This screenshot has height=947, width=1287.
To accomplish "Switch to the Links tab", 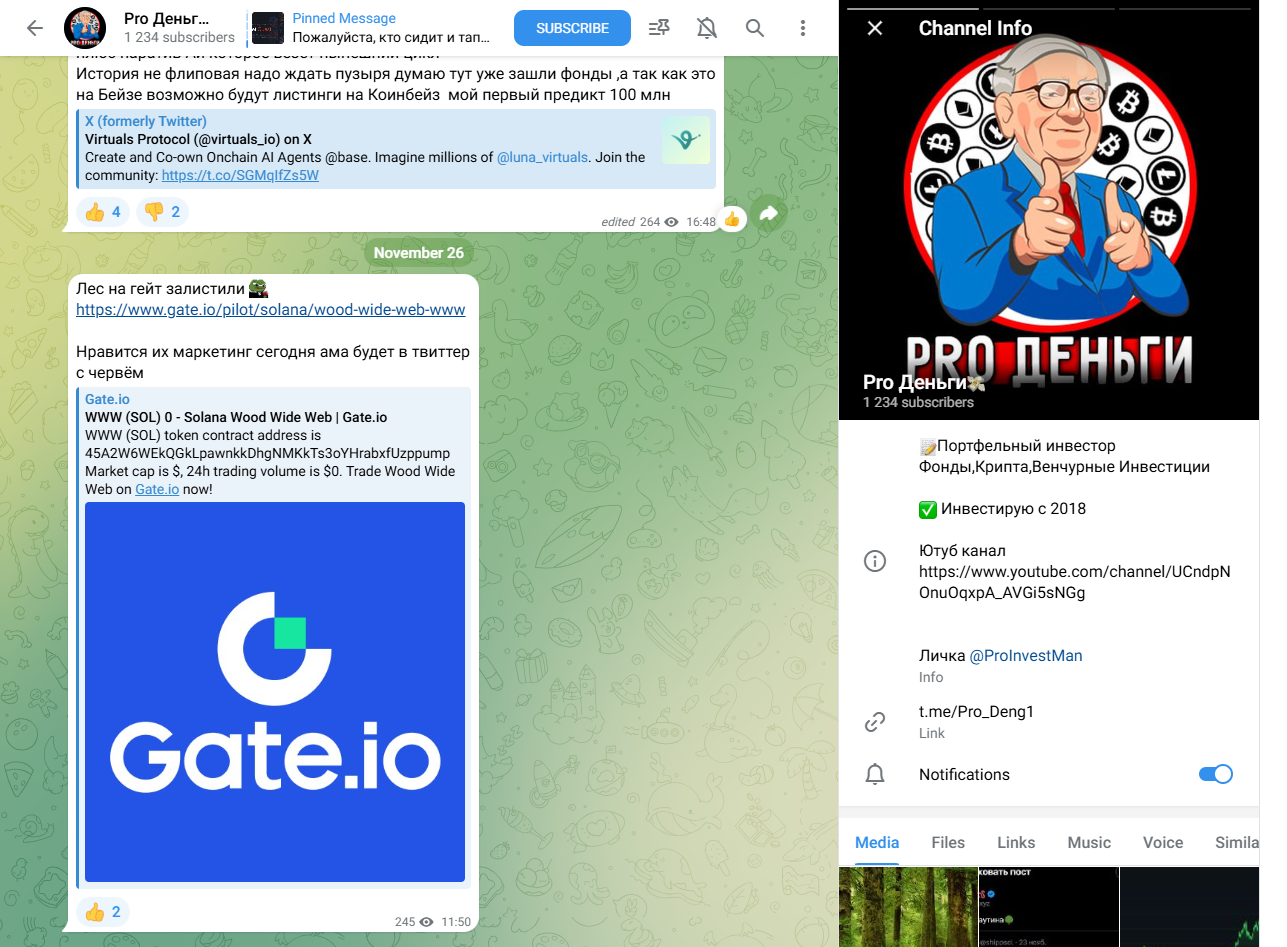I will tap(1016, 843).
